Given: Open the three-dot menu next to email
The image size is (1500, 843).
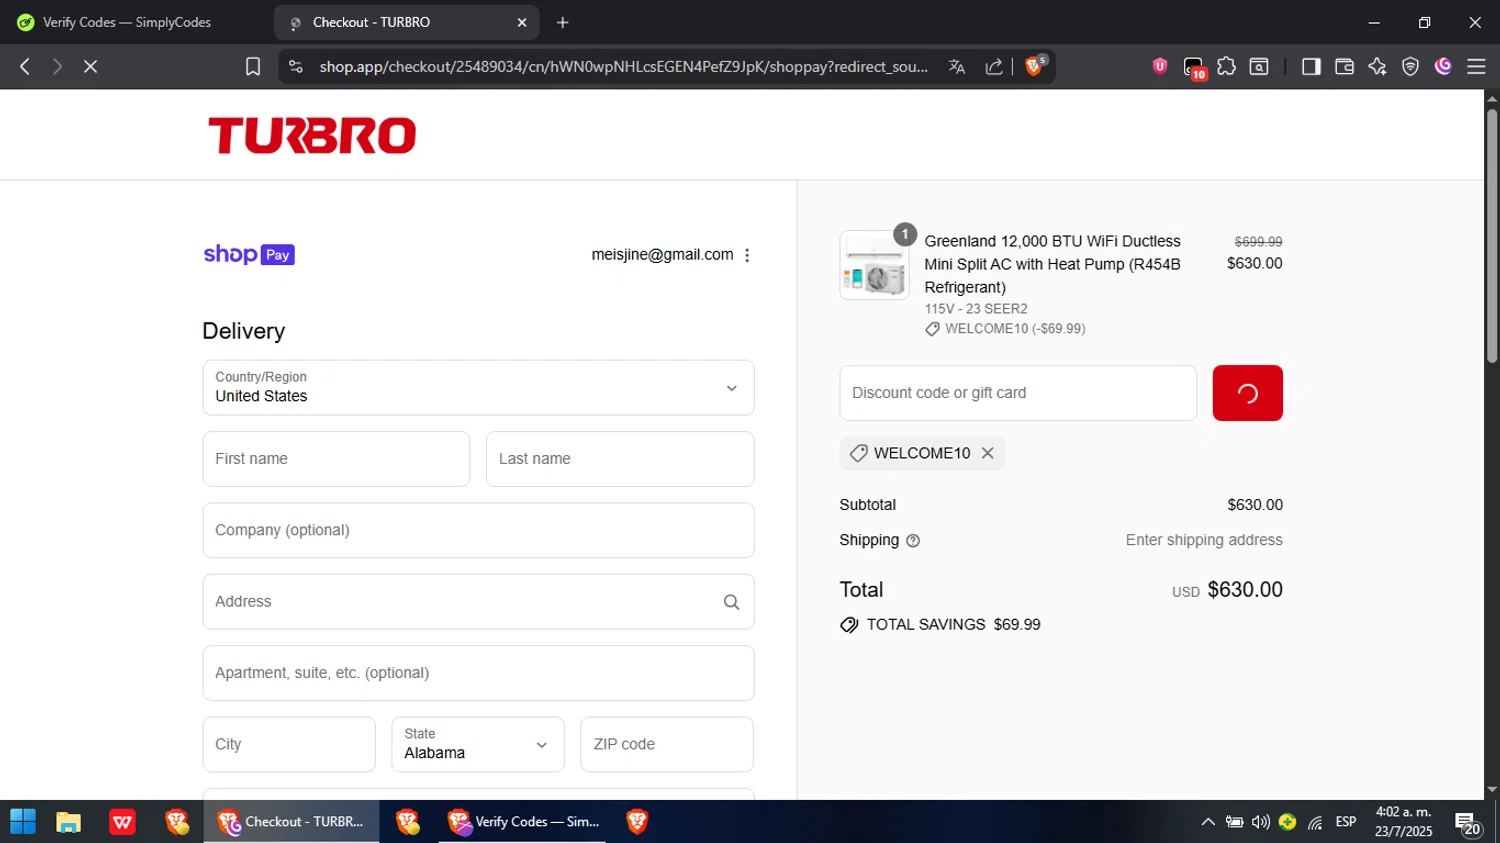Looking at the screenshot, I should click(x=747, y=255).
